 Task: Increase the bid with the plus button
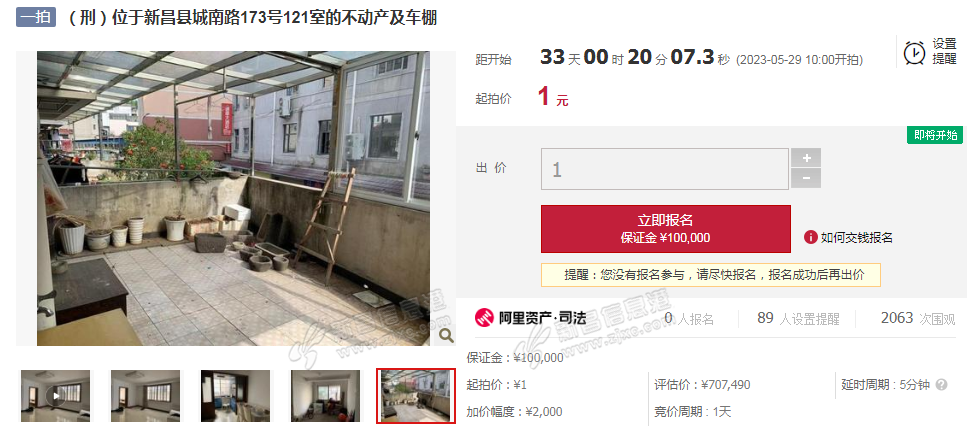point(806,158)
